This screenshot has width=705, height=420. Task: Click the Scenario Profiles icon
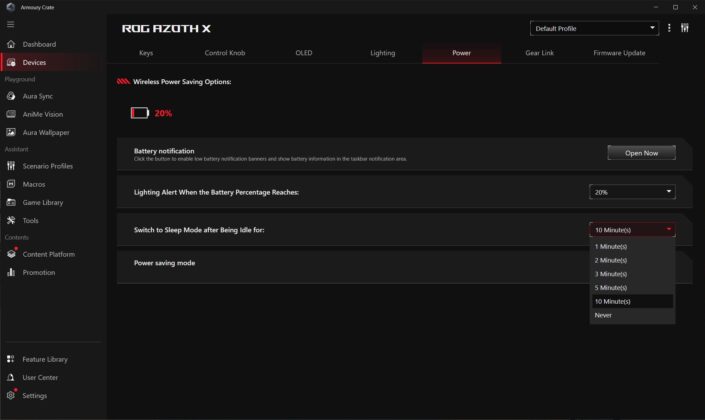tap(11, 166)
